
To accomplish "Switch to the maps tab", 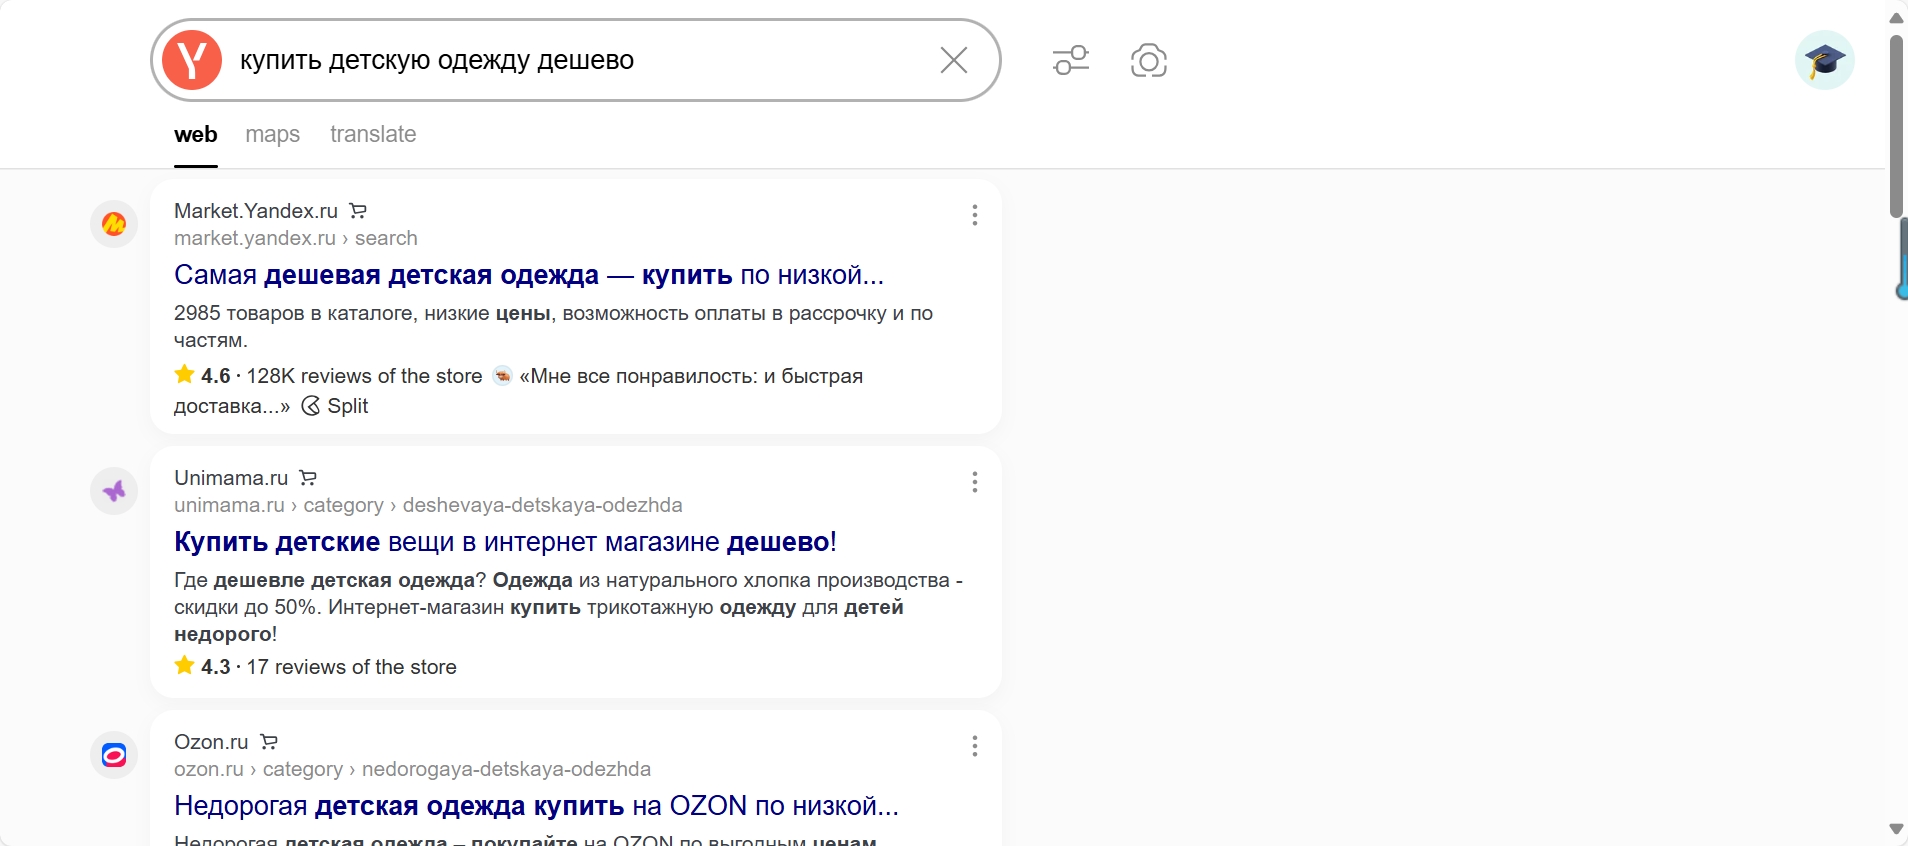I will [x=273, y=134].
